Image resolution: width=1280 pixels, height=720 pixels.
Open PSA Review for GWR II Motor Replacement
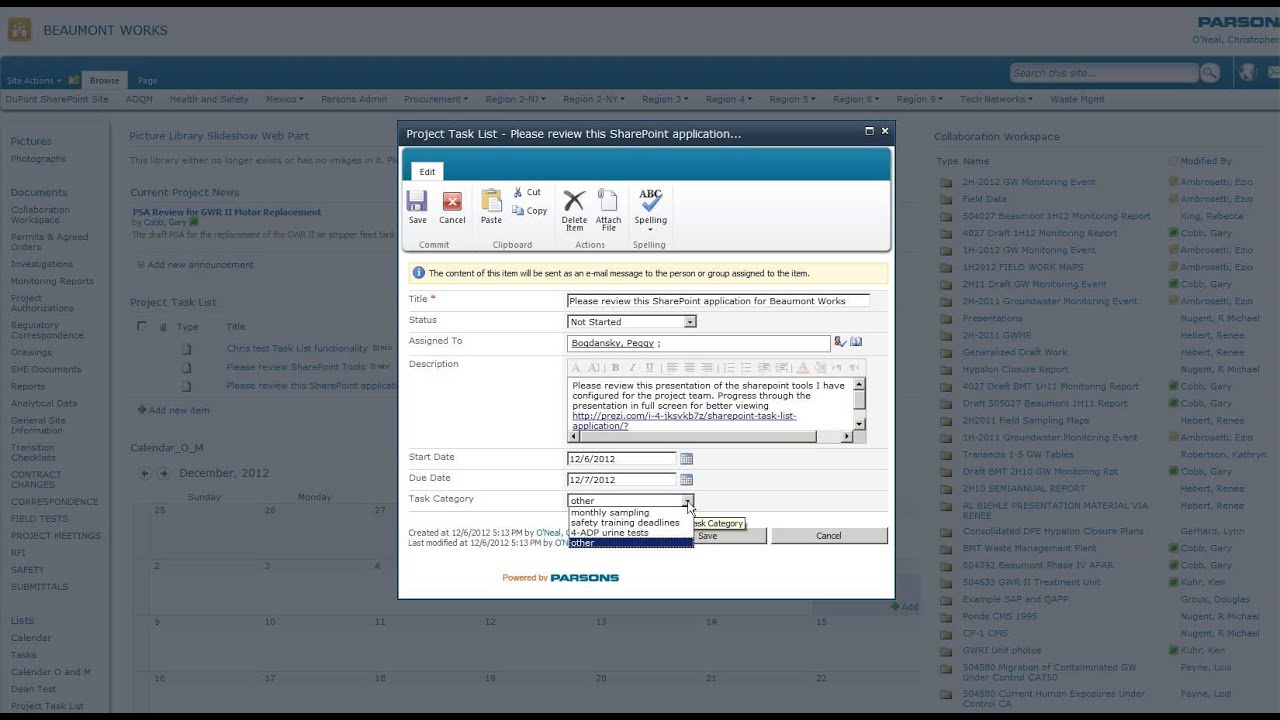point(227,212)
